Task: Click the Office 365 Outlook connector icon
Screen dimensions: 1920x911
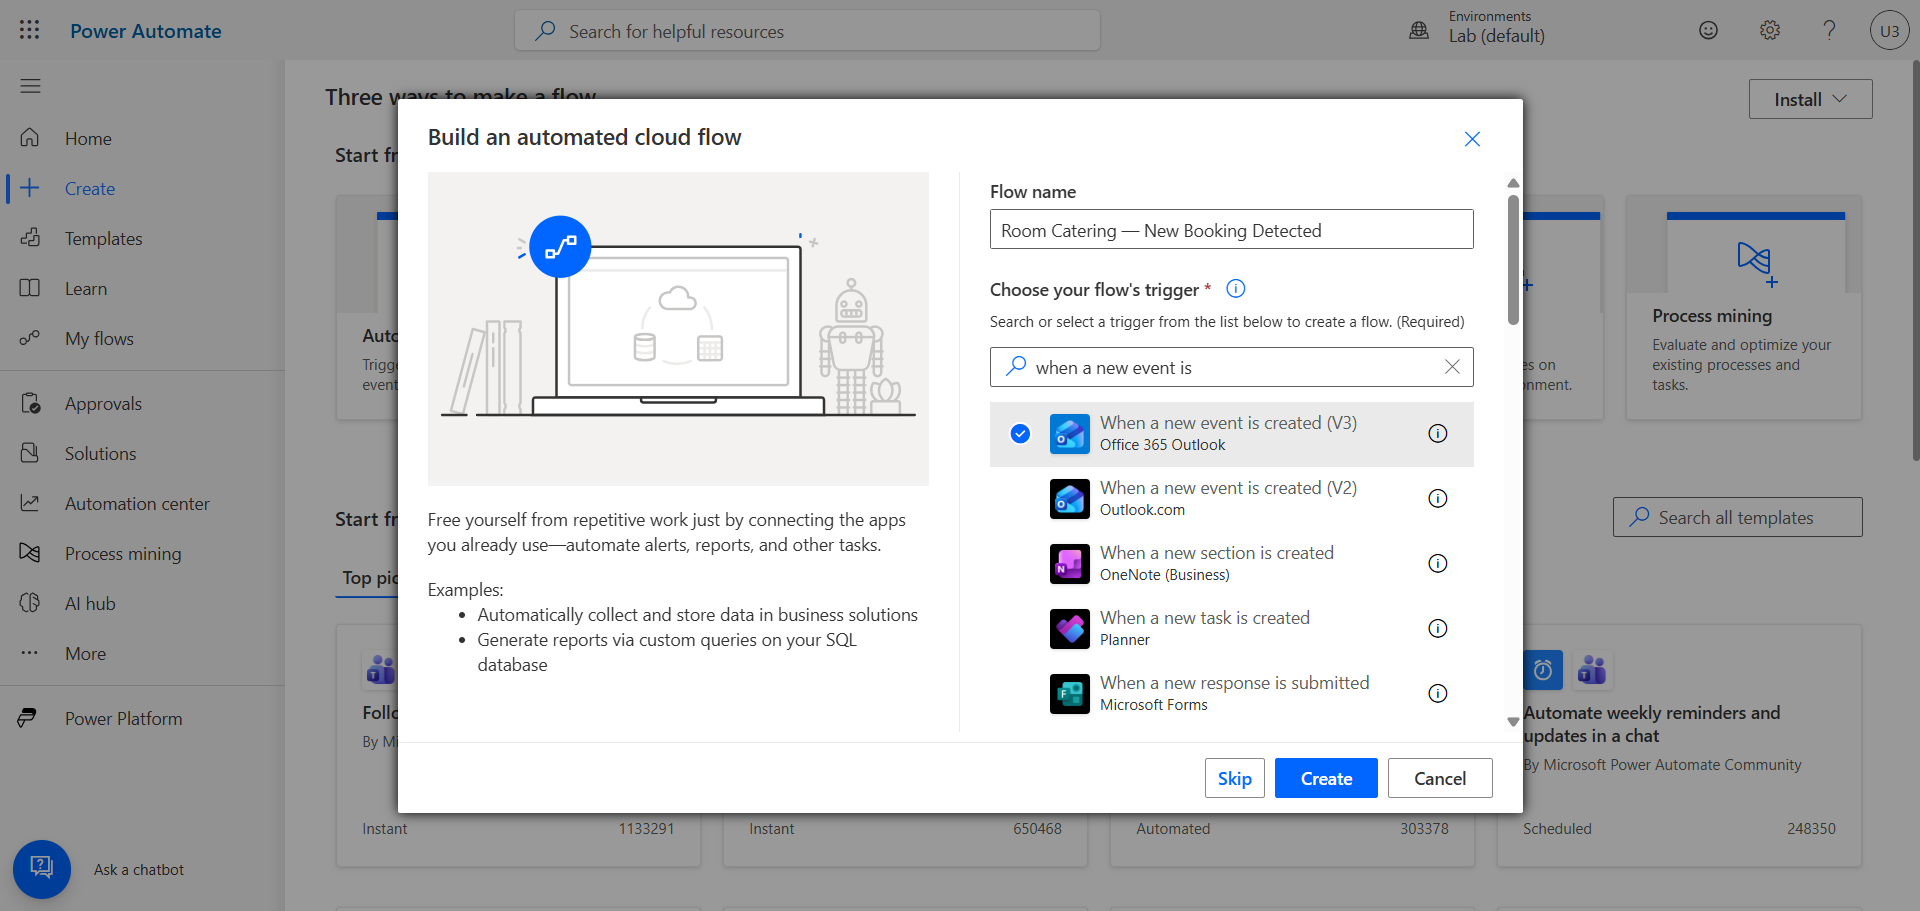Action: (1069, 434)
